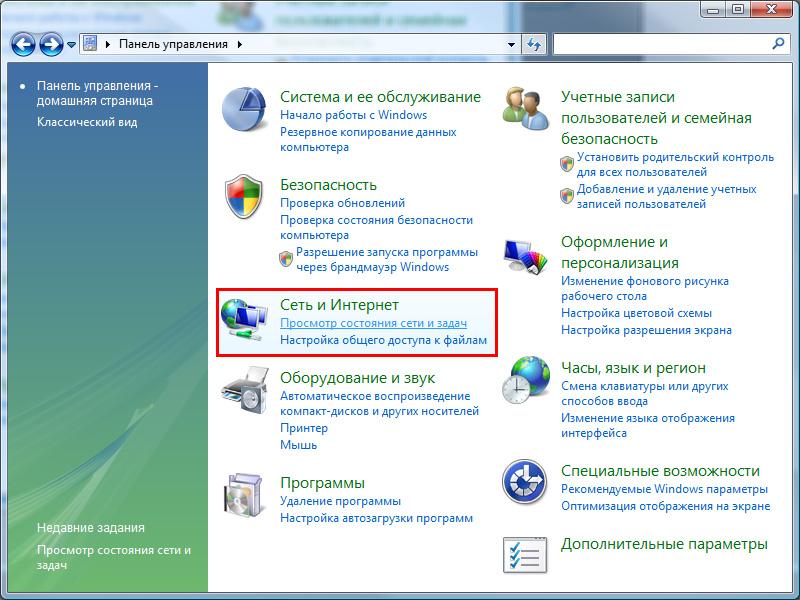Switch to 'Классический вид'
The image size is (800, 600).
coord(87,122)
